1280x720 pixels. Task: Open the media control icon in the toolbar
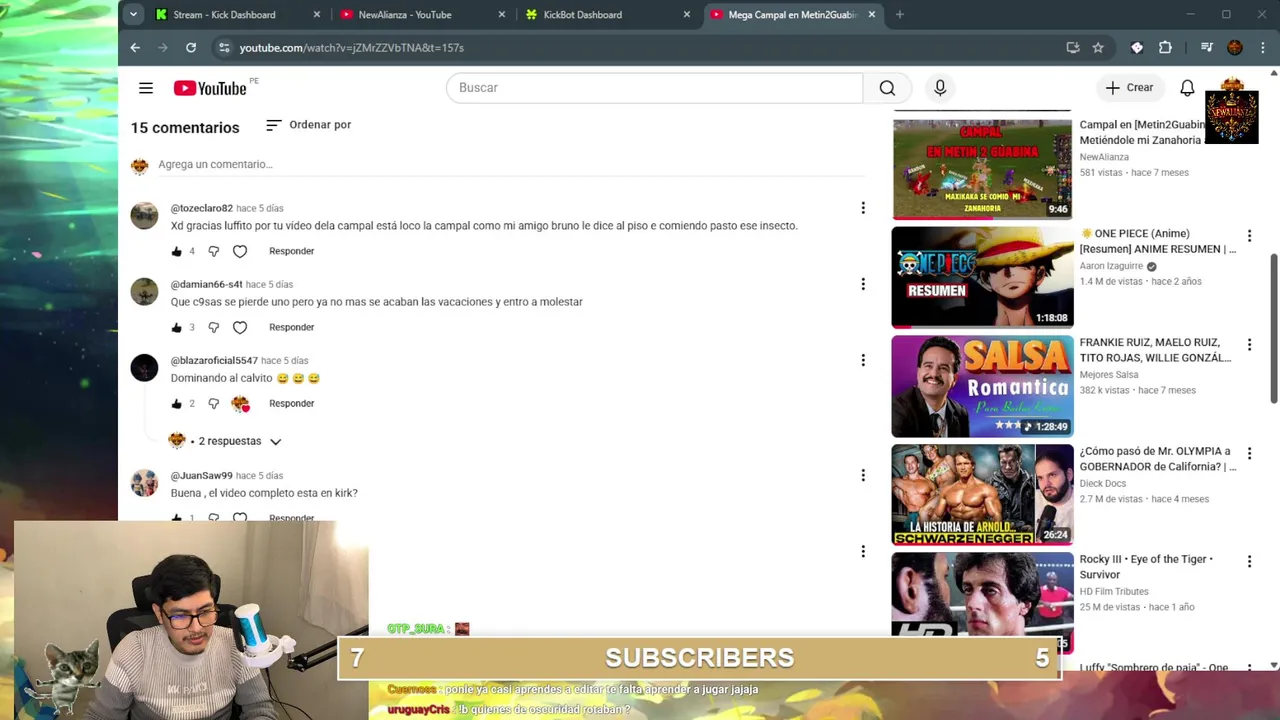1207,47
